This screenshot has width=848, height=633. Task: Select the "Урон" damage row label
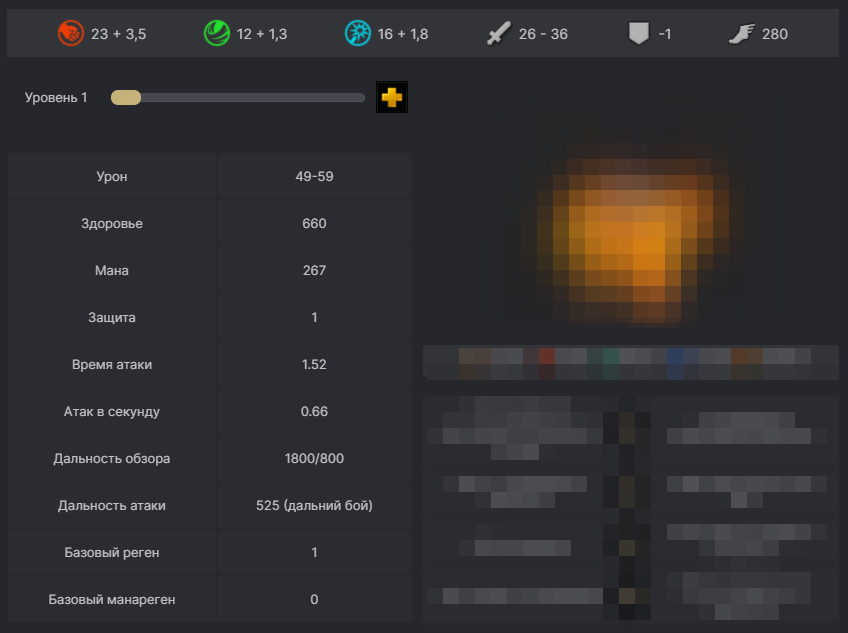[x=112, y=177]
